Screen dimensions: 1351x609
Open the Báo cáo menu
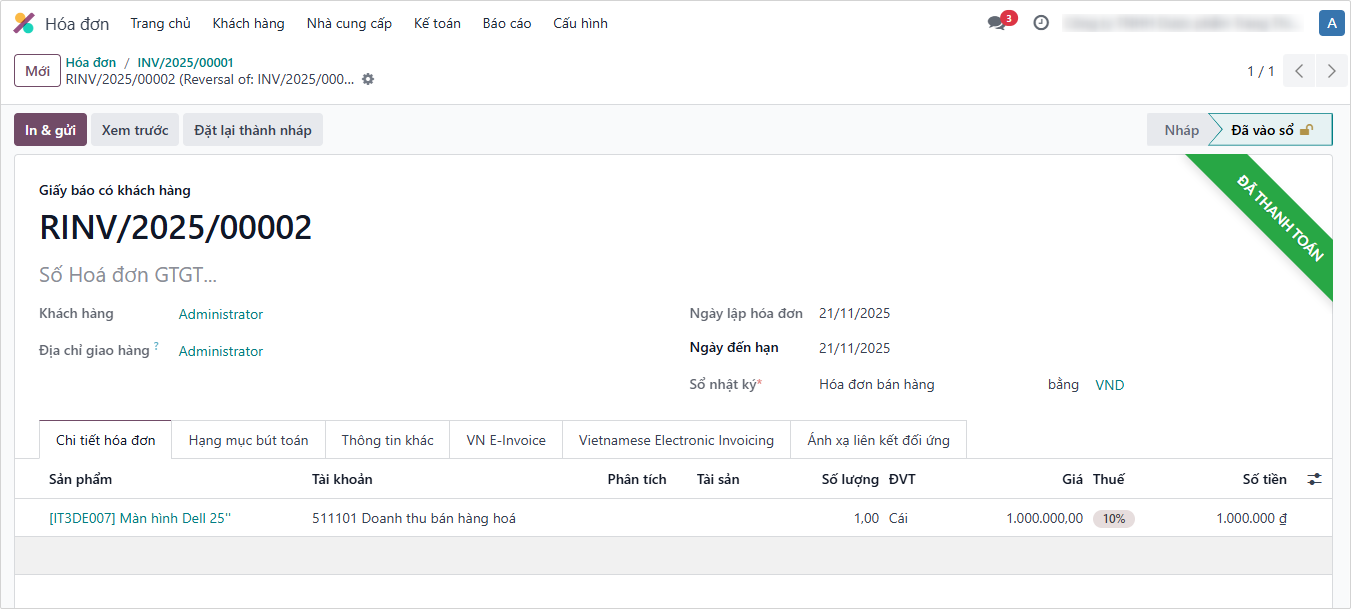pos(507,23)
